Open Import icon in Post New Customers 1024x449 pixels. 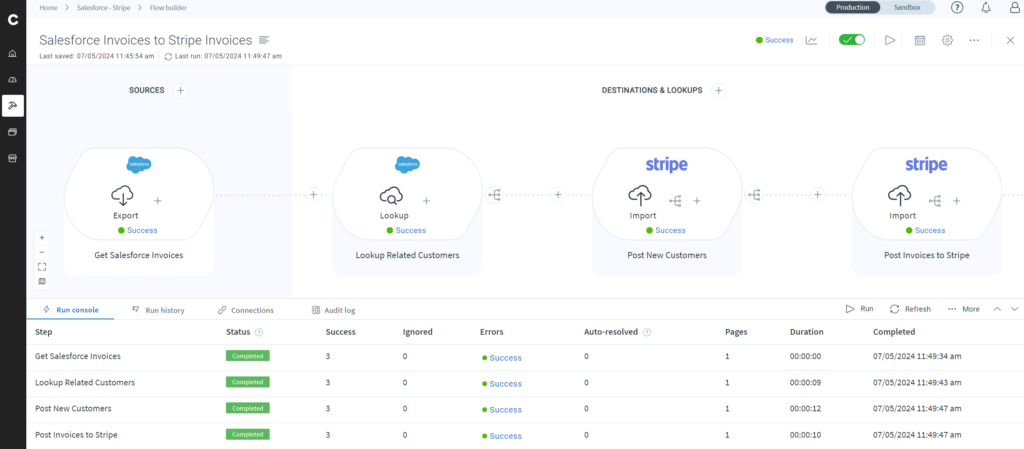click(x=640, y=195)
